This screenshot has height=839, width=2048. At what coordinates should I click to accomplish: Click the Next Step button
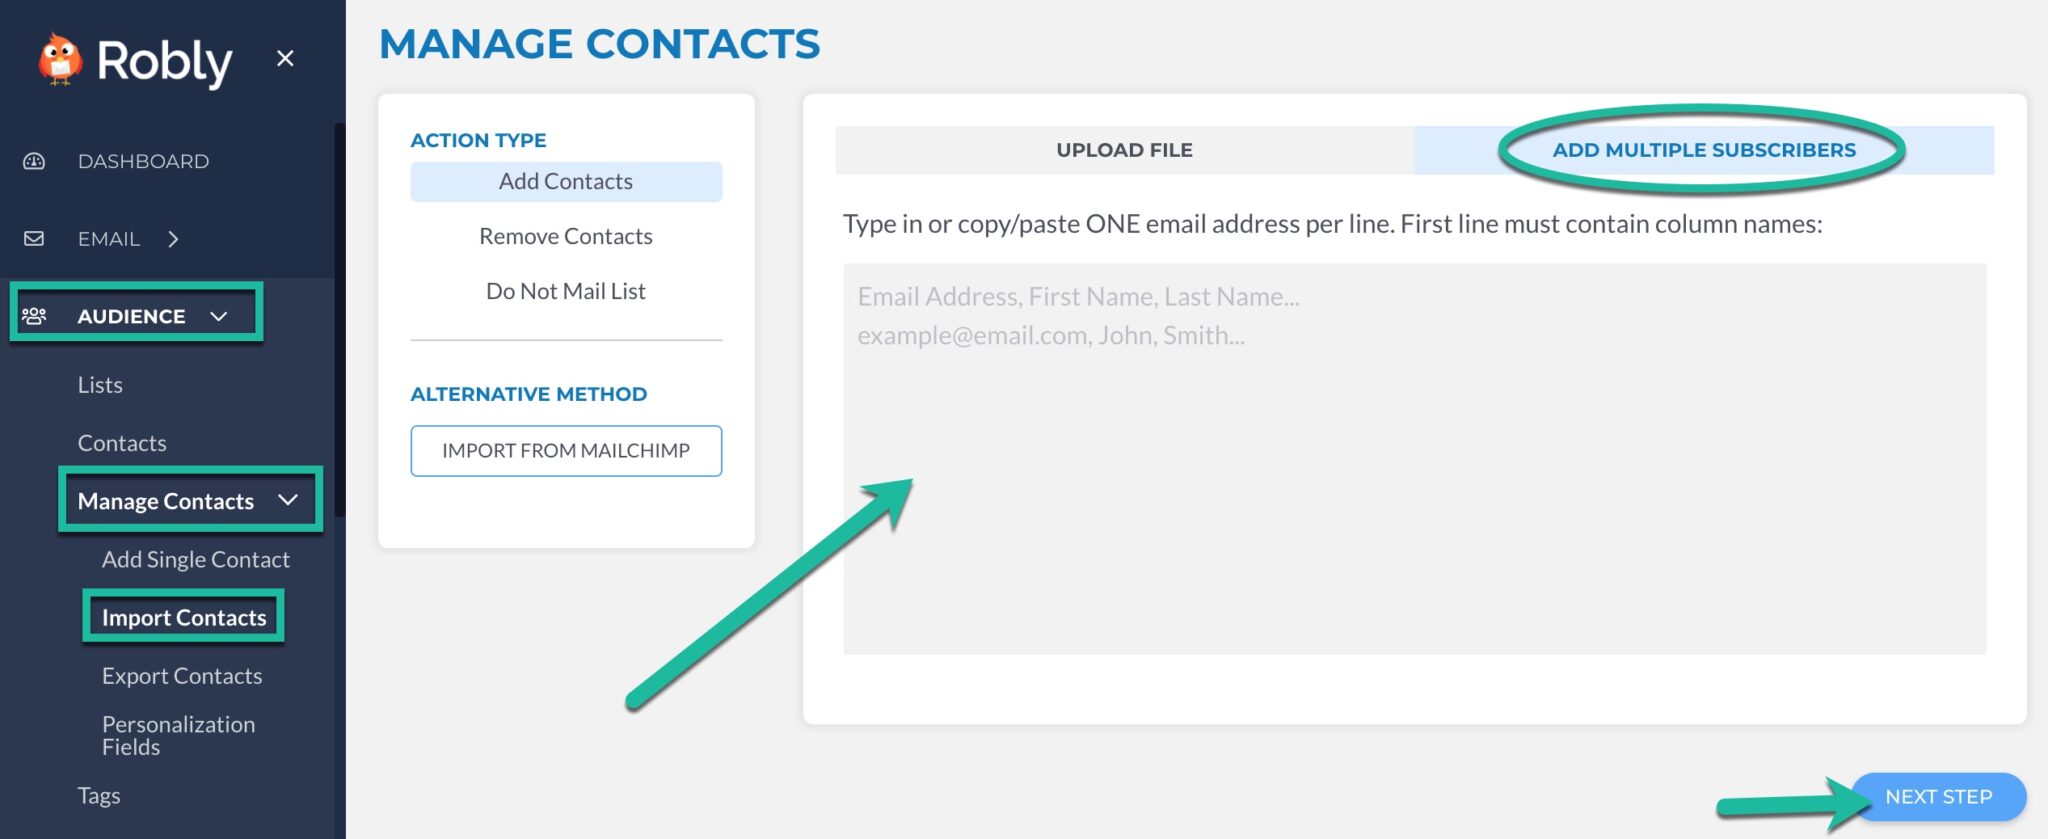point(1937,797)
